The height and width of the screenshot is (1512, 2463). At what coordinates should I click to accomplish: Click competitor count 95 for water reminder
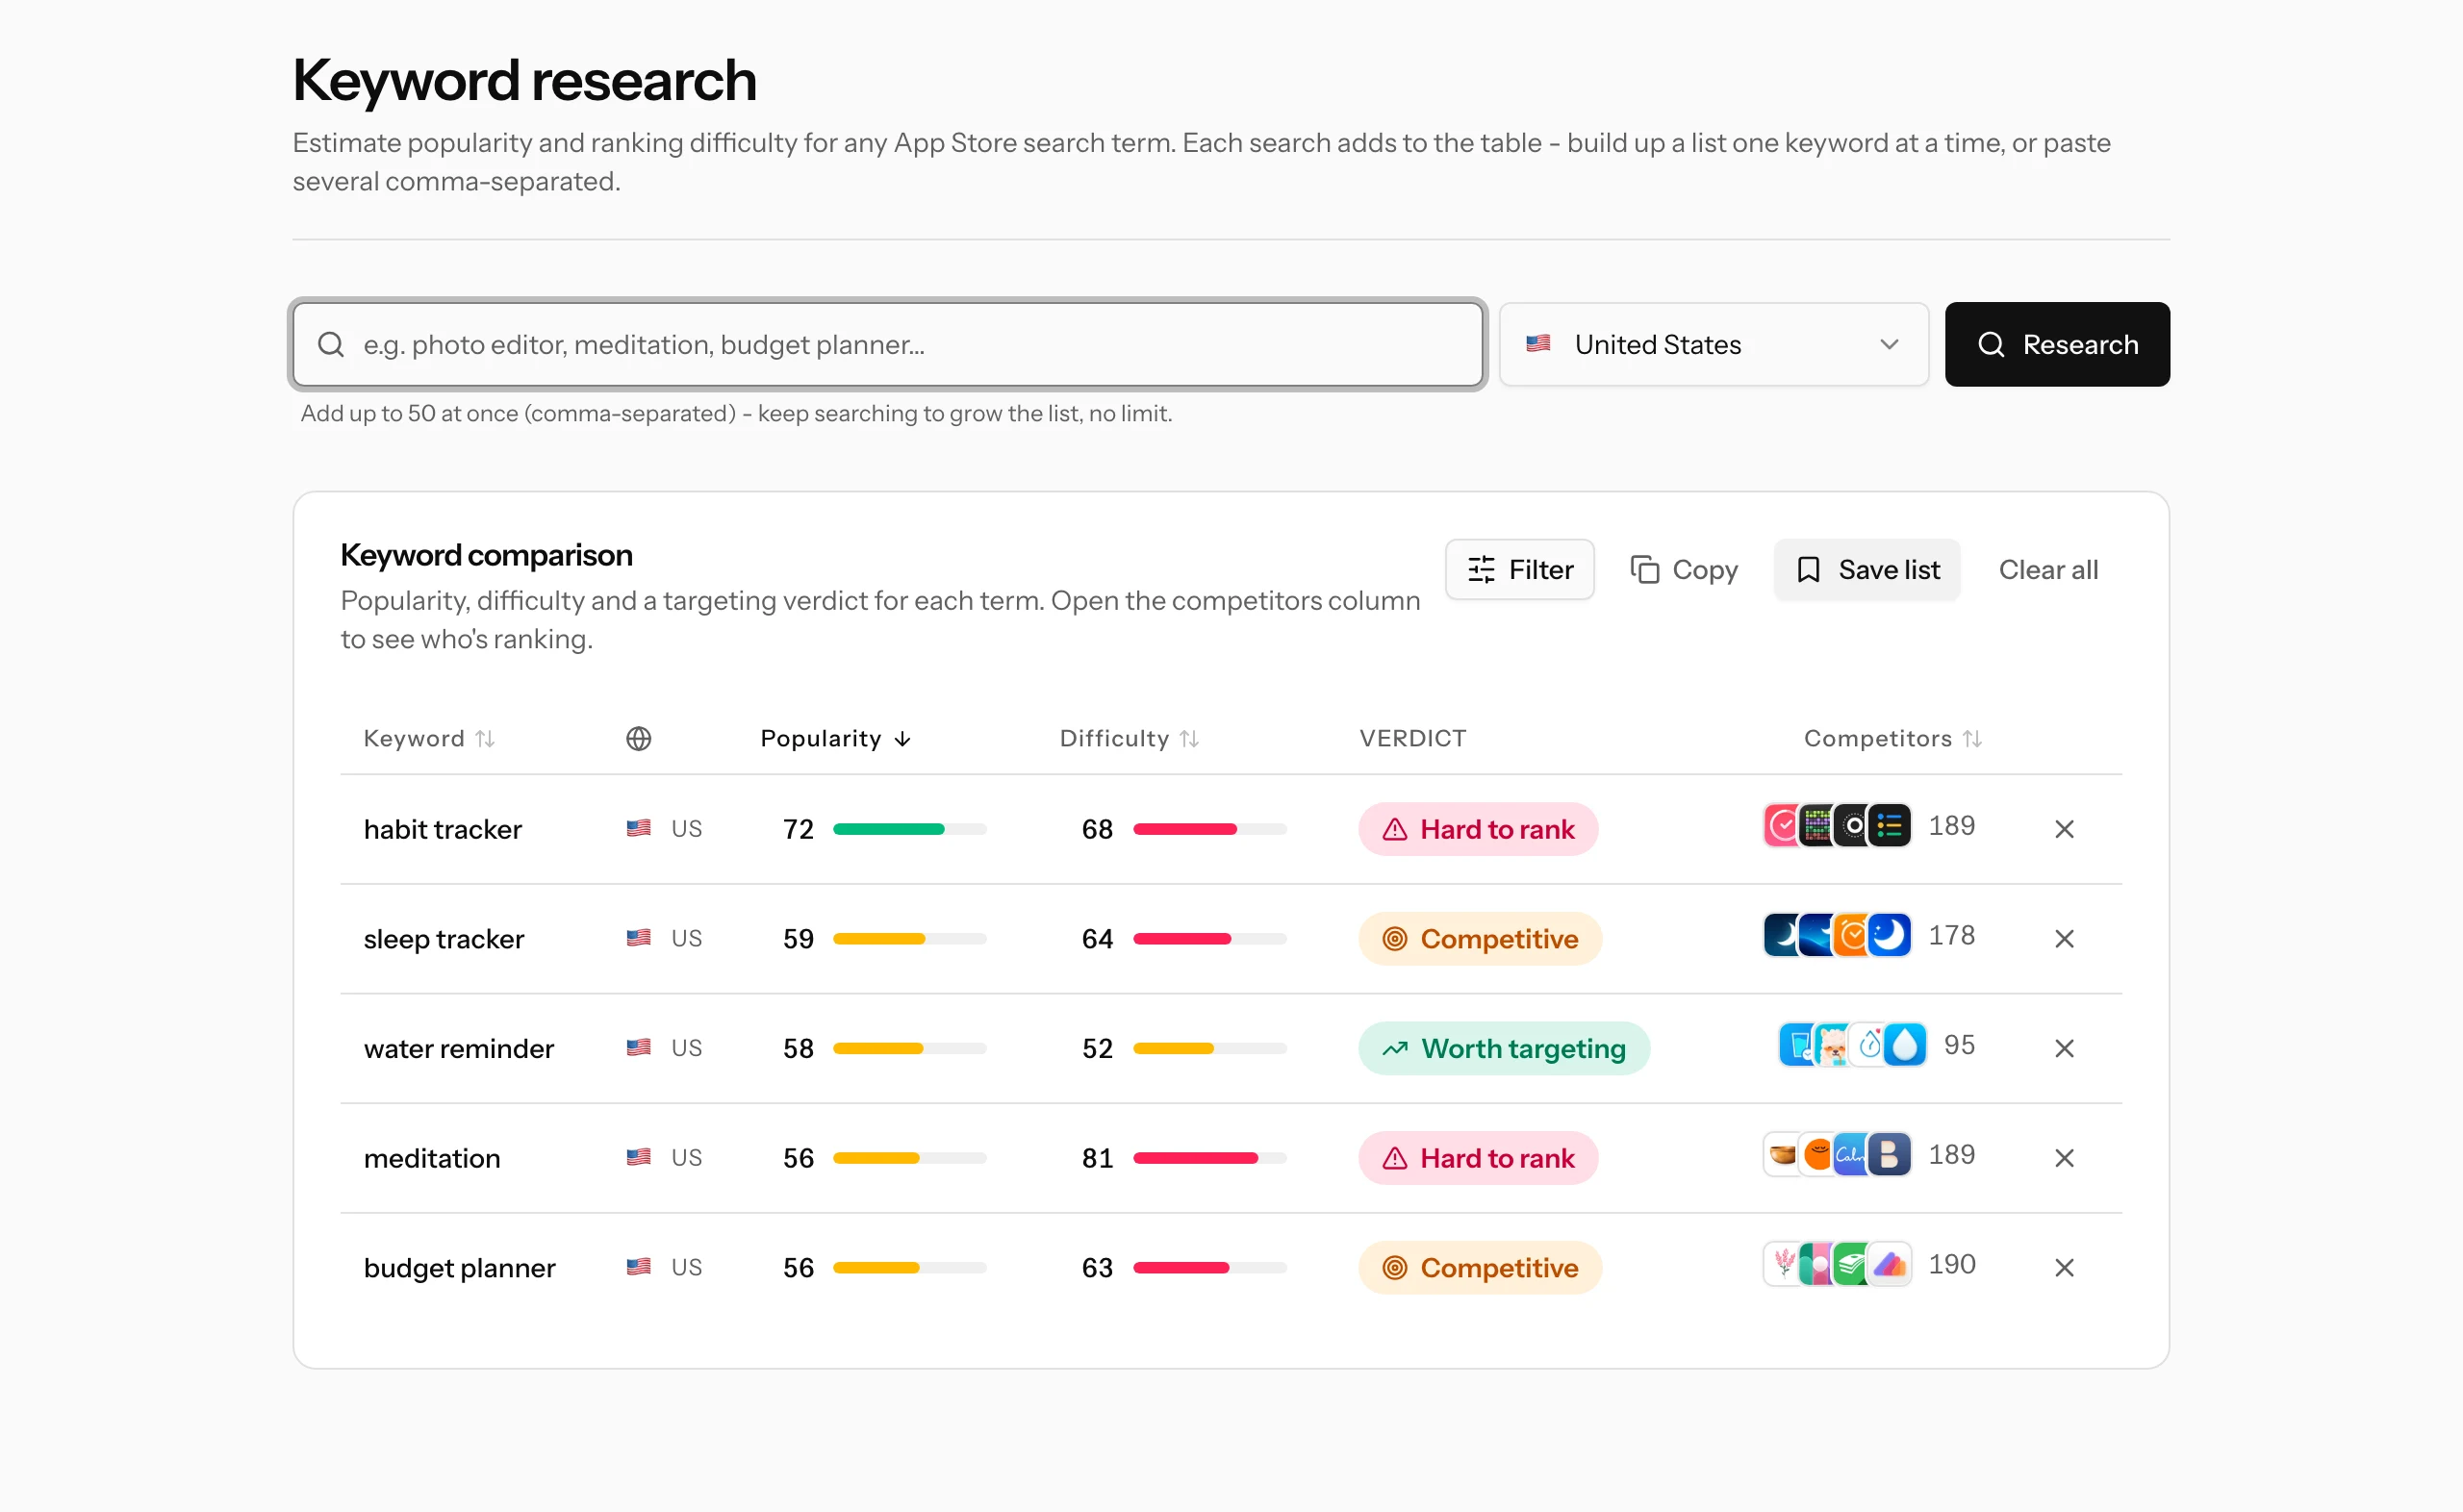1959,1045
